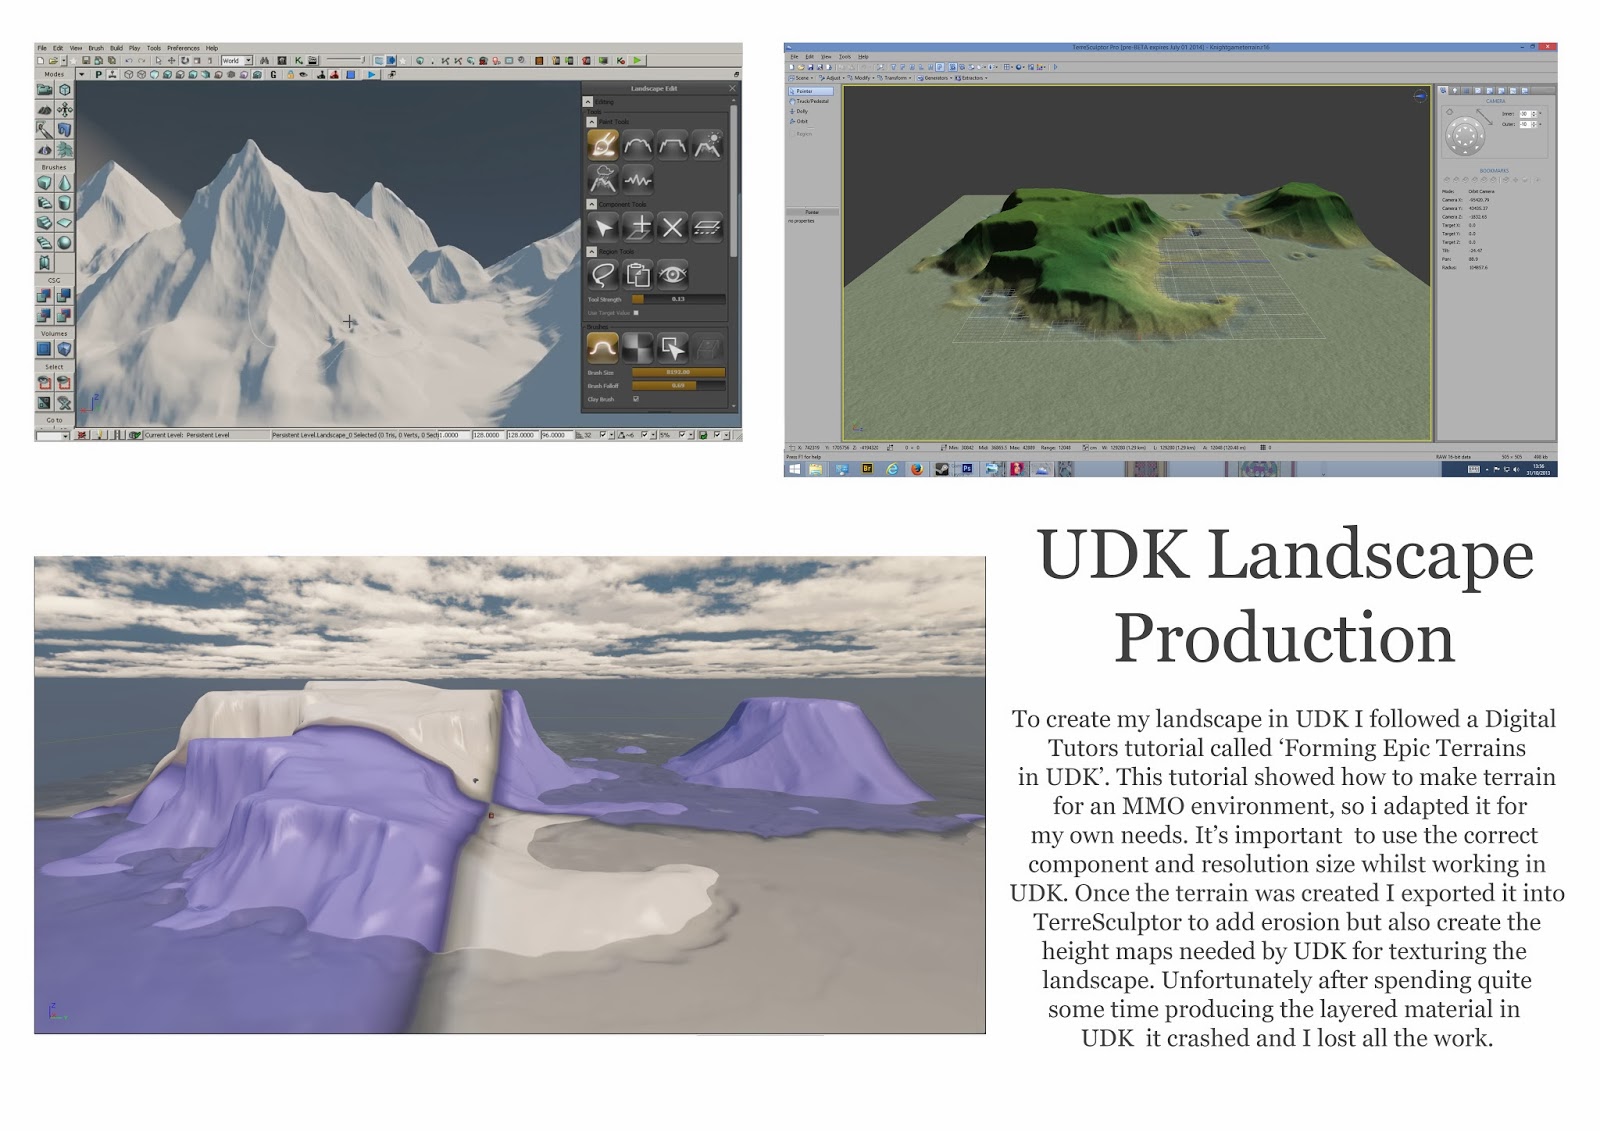Click CSG Add icon in UDK
The width and height of the screenshot is (1600, 1131).
pos(44,295)
